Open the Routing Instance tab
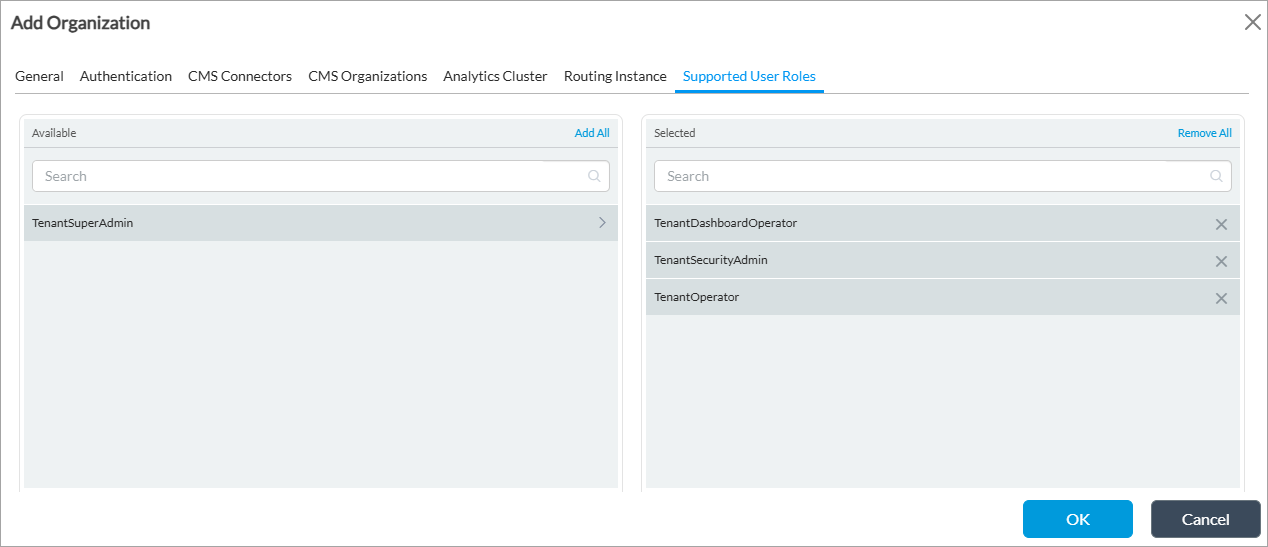The image size is (1268, 547). (x=615, y=76)
